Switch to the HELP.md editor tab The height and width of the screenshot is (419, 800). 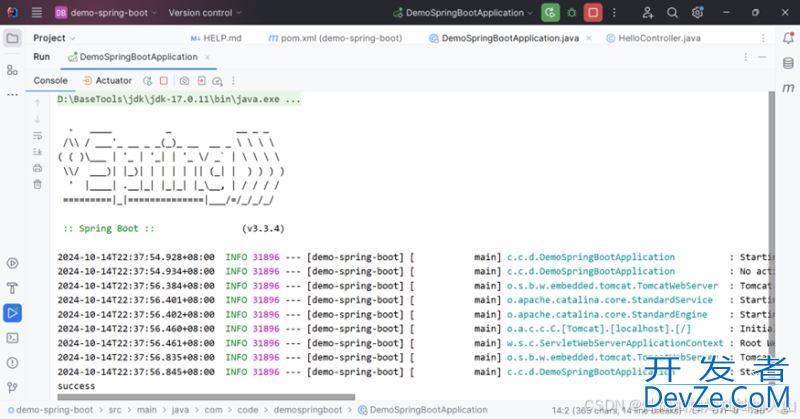click(x=216, y=38)
